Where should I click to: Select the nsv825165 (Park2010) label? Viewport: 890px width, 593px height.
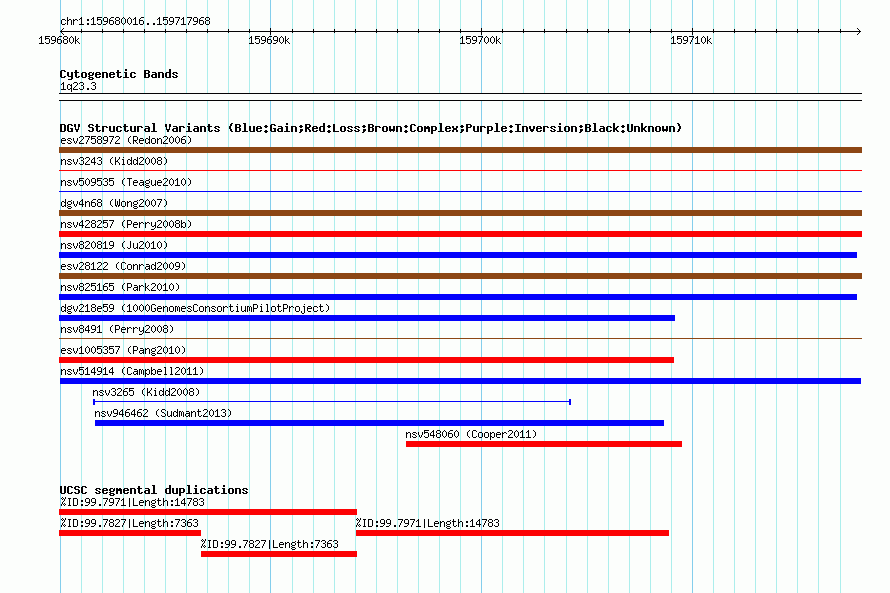(x=120, y=287)
